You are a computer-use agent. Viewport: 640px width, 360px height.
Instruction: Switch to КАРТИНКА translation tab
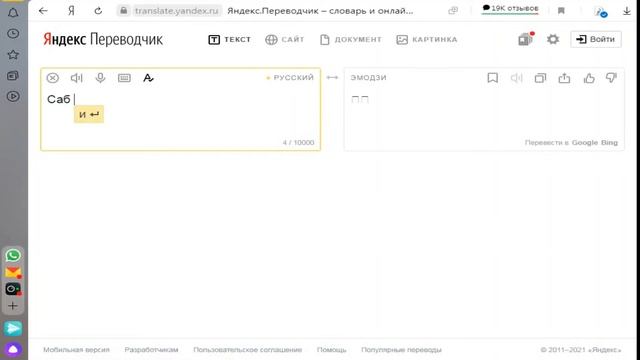click(x=427, y=40)
